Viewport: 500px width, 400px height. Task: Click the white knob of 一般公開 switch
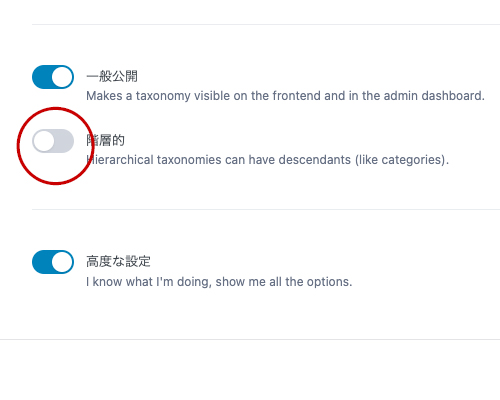click(x=62, y=77)
